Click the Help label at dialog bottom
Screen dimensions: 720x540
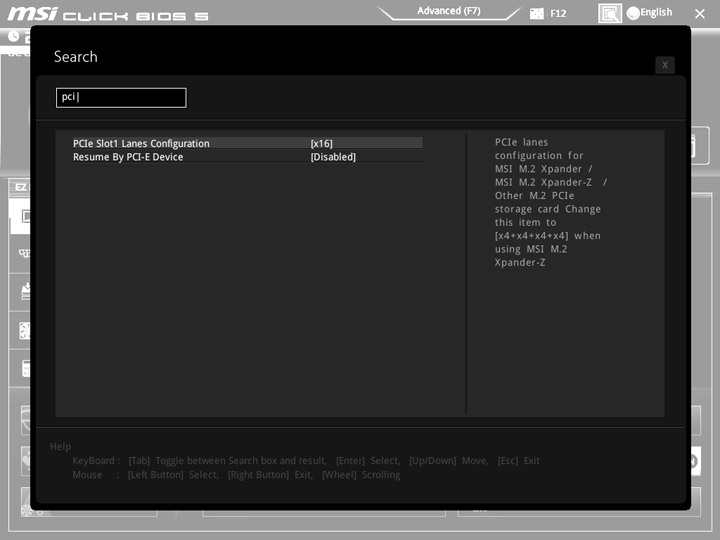click(x=61, y=446)
